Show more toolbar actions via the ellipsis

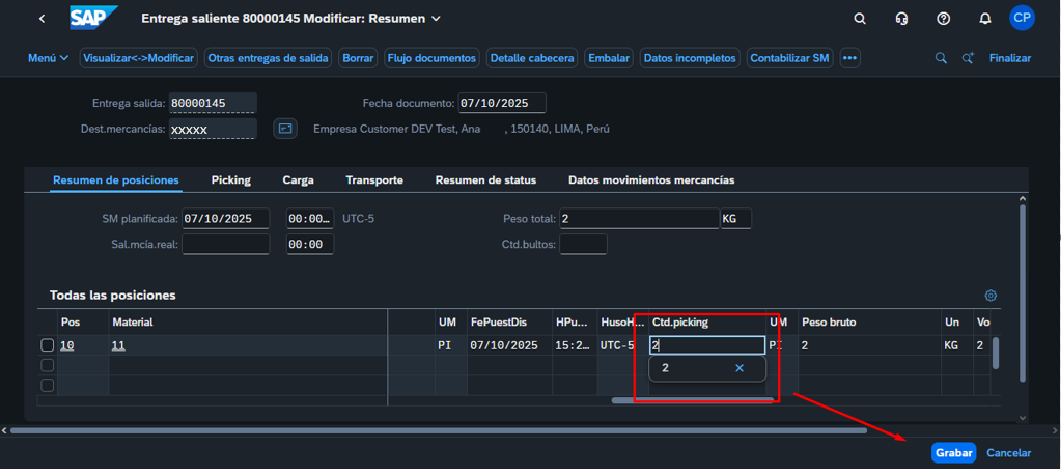pyautogui.click(x=850, y=58)
